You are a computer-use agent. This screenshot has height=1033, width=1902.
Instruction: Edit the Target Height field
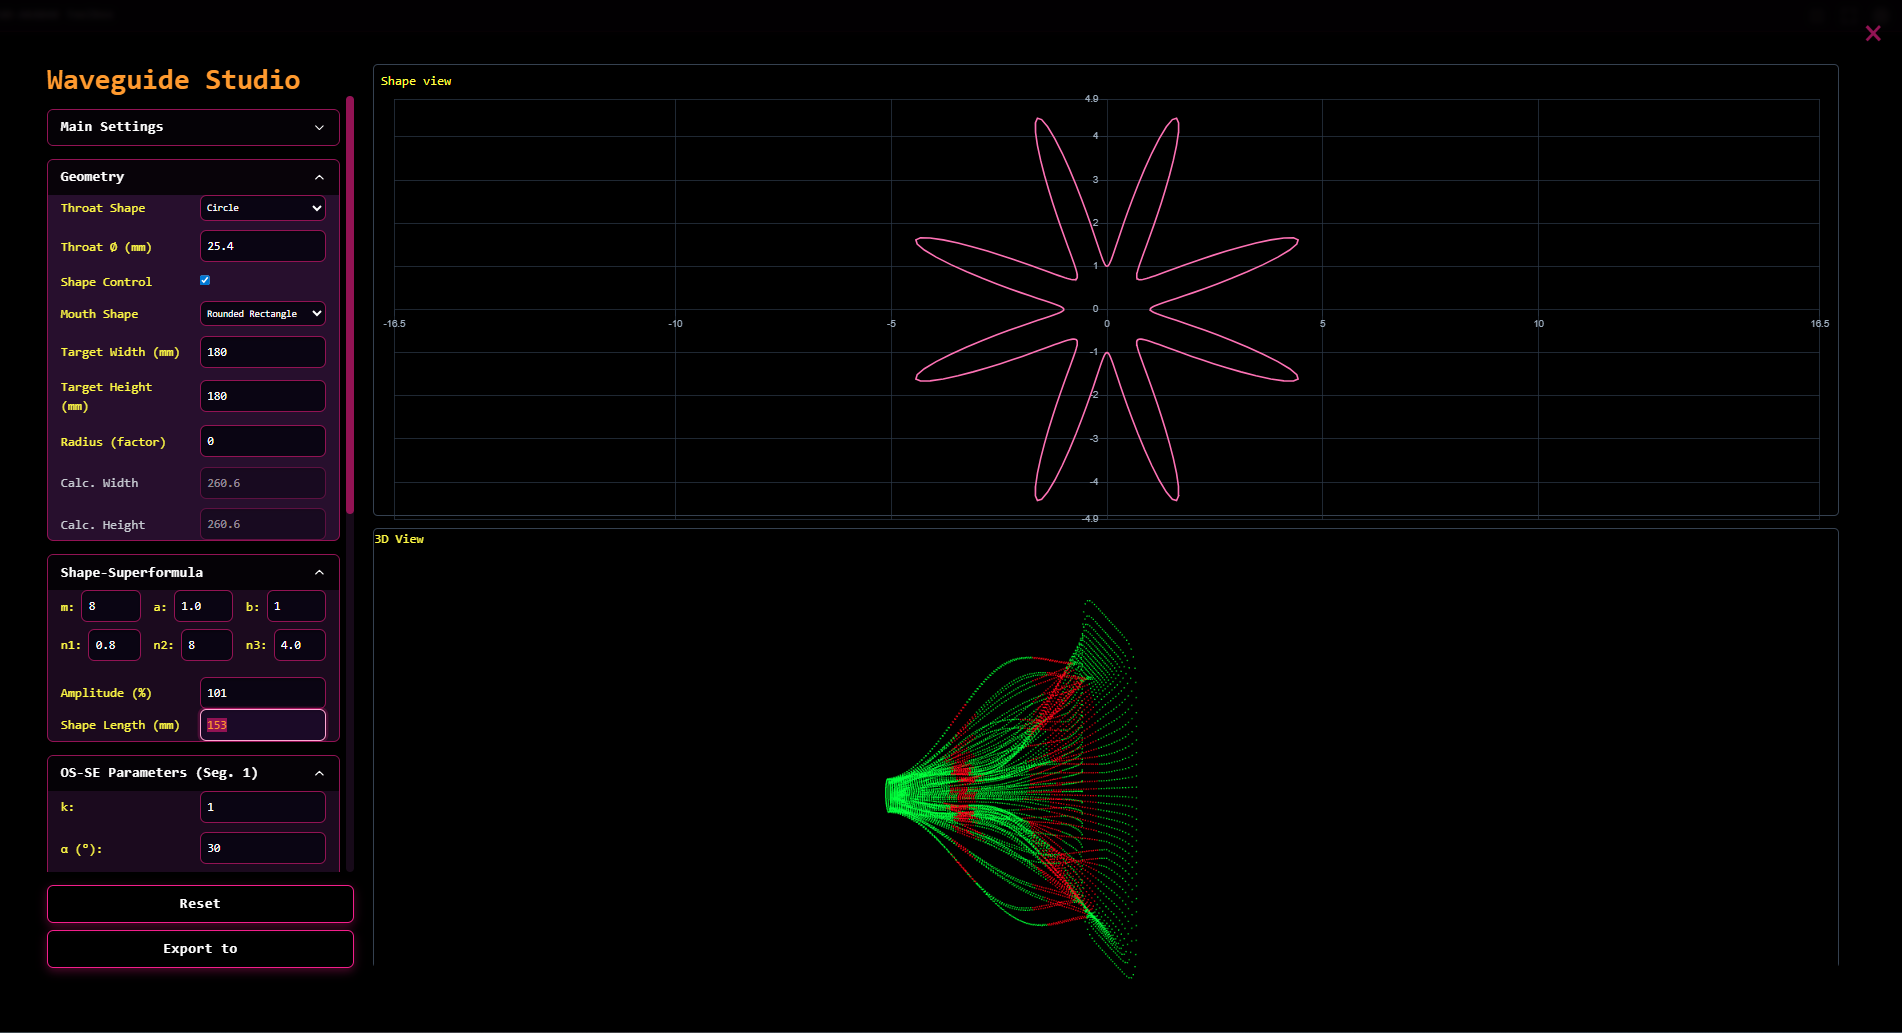pyautogui.click(x=263, y=396)
